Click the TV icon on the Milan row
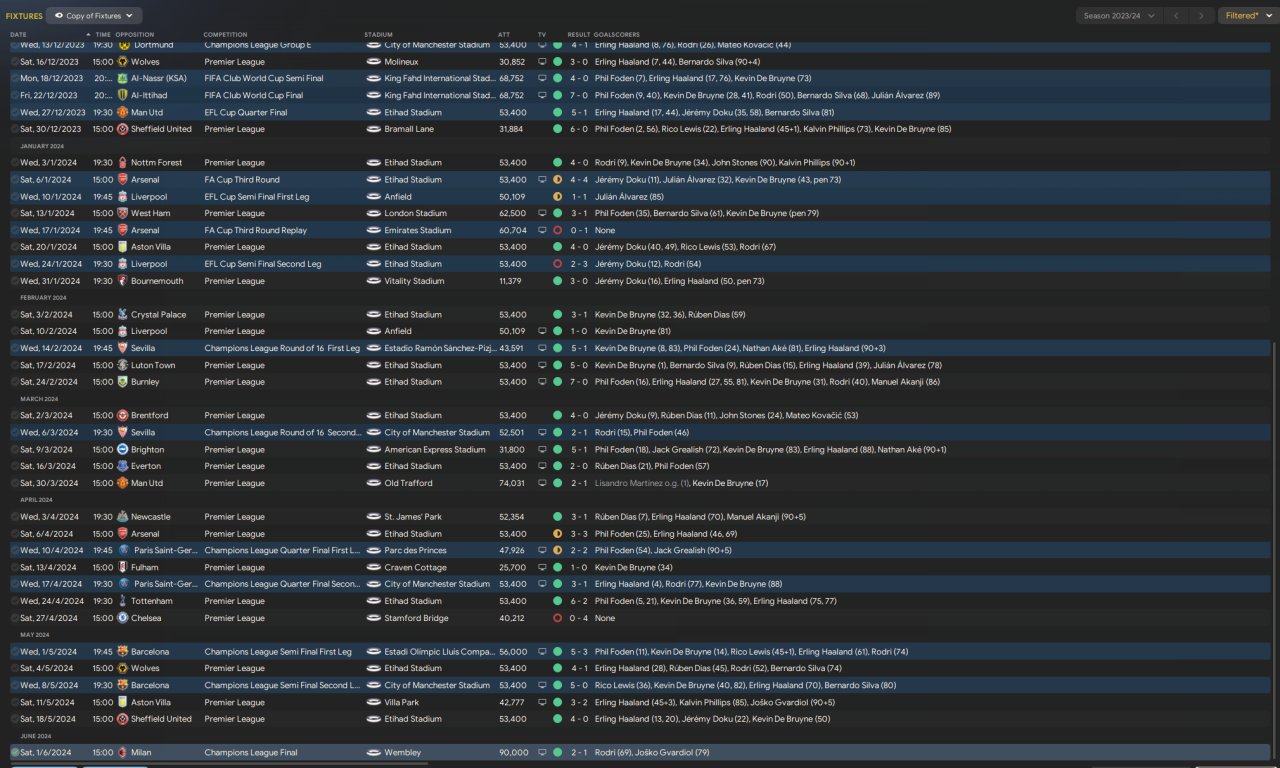Screen dimensions: 1280x768 pos(542,752)
